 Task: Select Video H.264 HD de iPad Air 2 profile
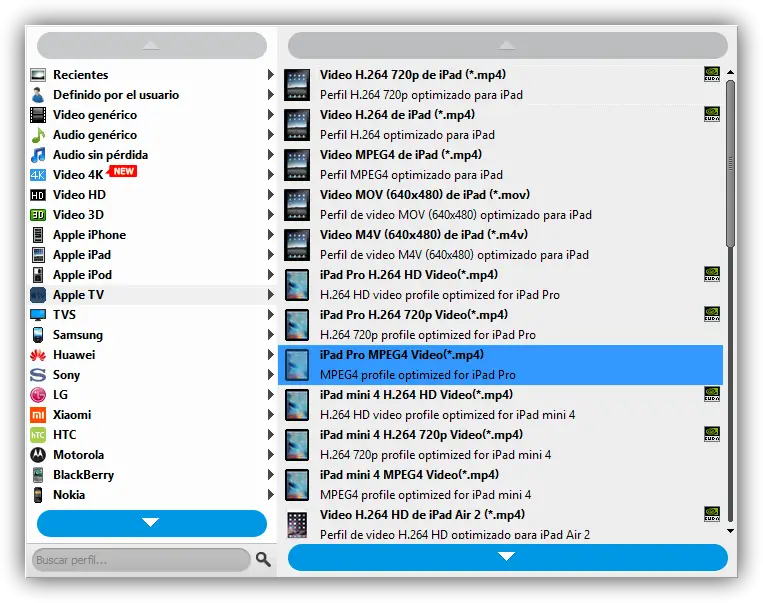(500, 524)
